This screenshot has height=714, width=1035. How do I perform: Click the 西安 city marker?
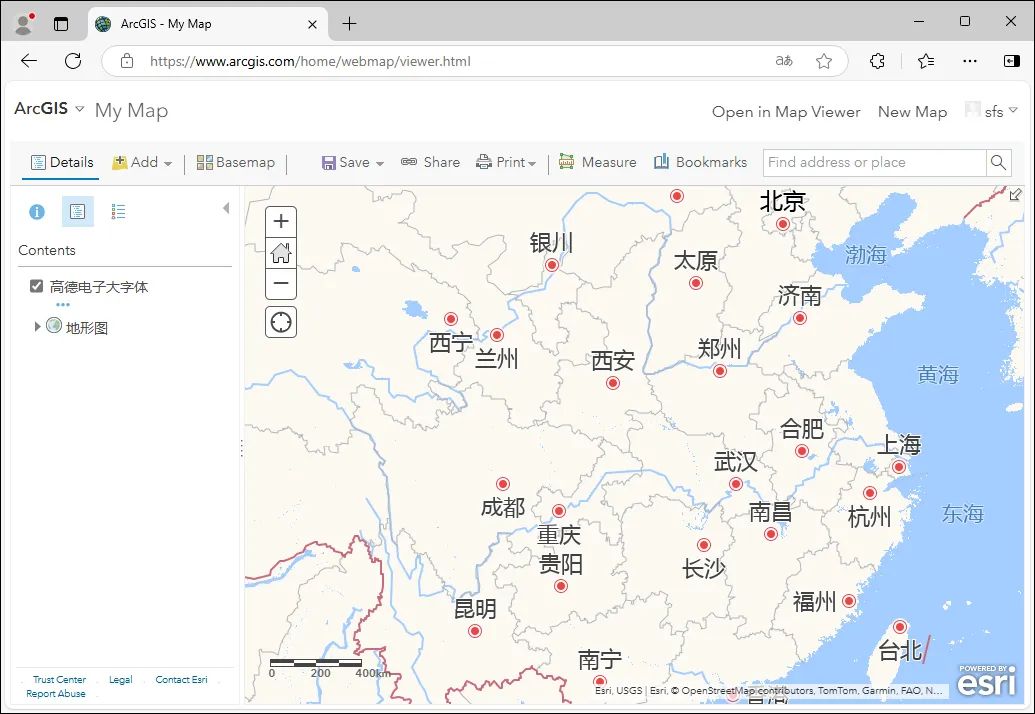pos(613,383)
